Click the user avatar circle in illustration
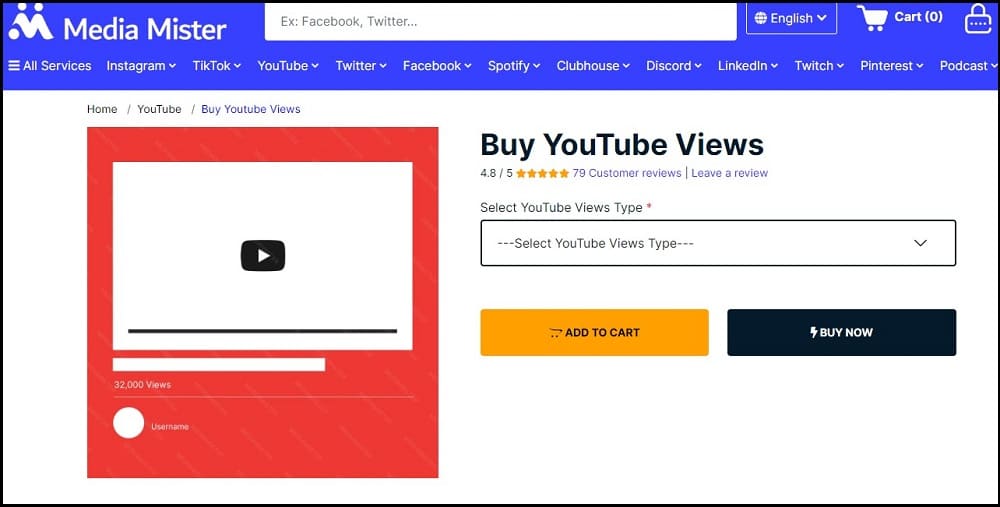This screenshot has width=1000, height=507. 128,423
